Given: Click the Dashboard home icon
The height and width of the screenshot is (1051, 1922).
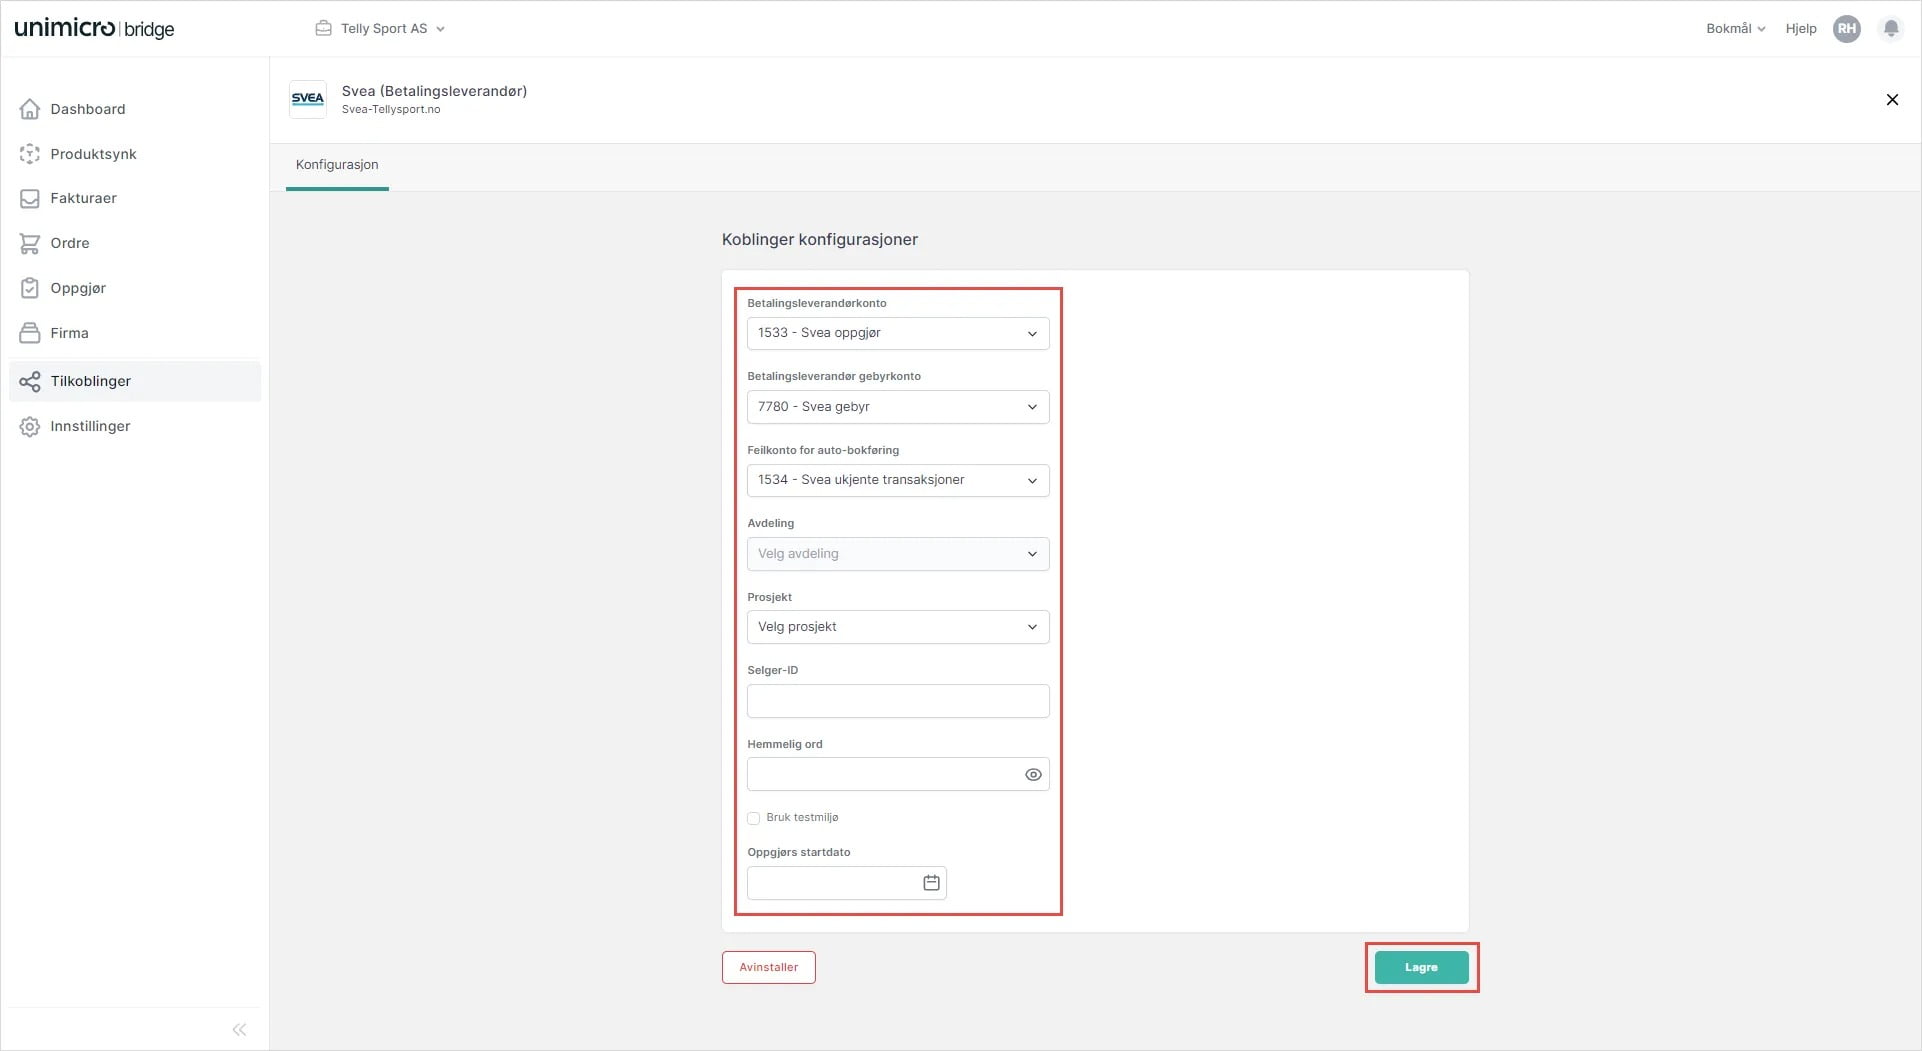Looking at the screenshot, I should [x=30, y=109].
